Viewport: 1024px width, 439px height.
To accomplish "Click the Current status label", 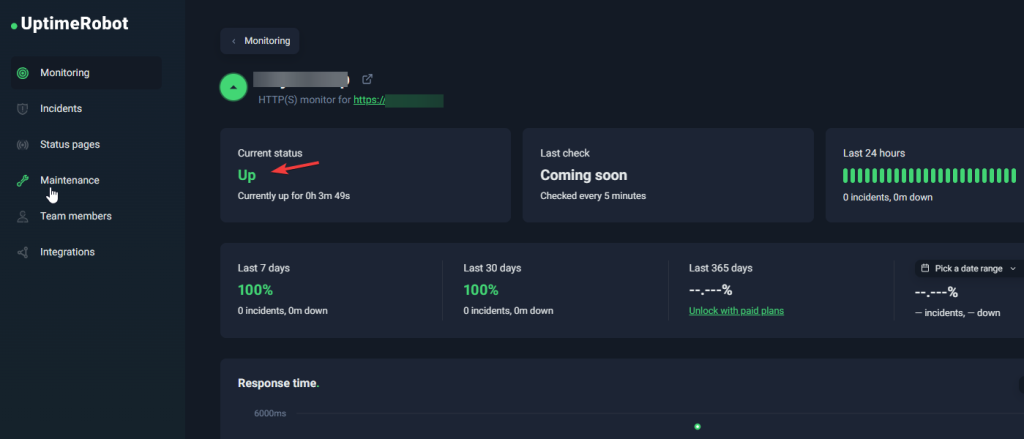I will point(270,153).
